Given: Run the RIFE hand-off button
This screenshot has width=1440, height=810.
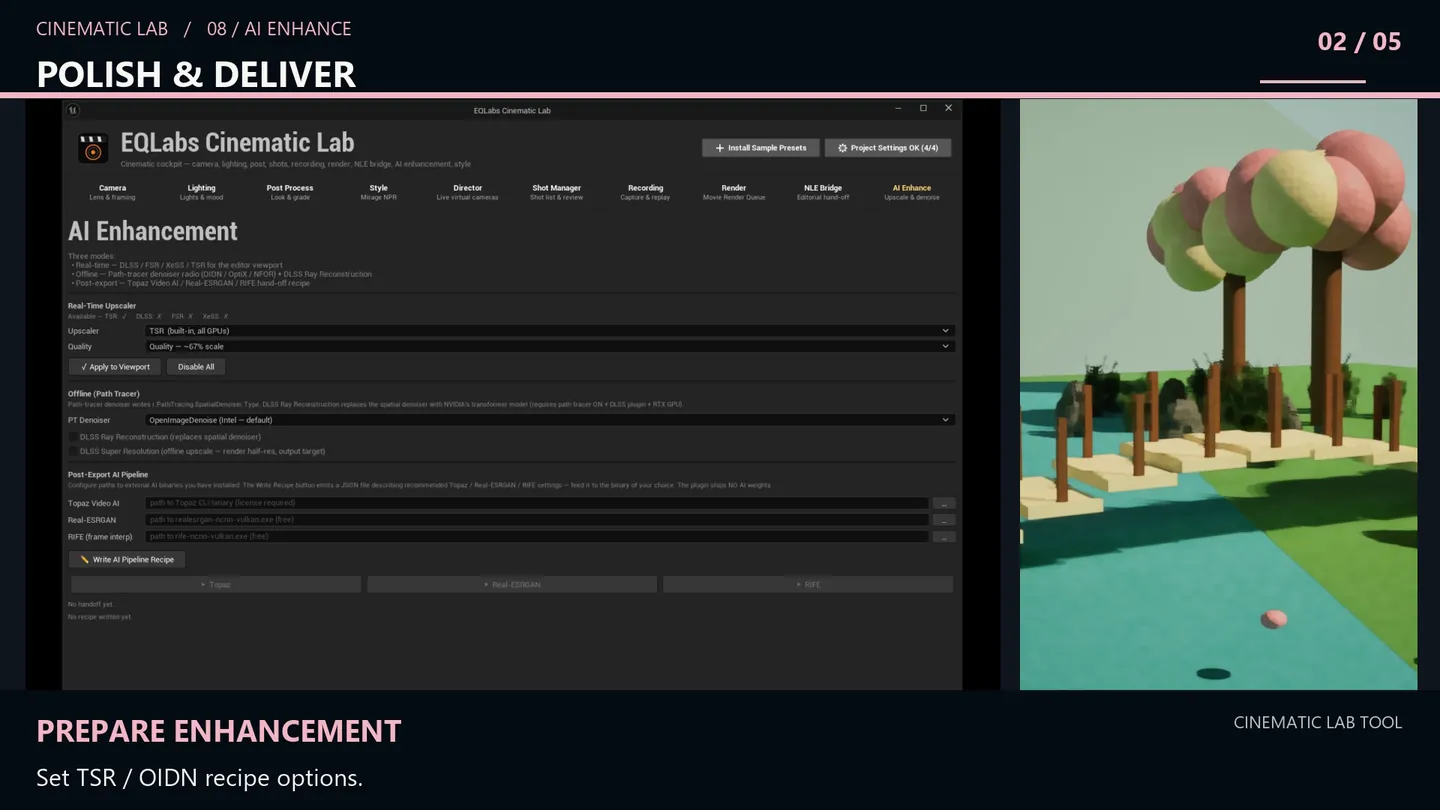Looking at the screenshot, I should click(808, 585).
